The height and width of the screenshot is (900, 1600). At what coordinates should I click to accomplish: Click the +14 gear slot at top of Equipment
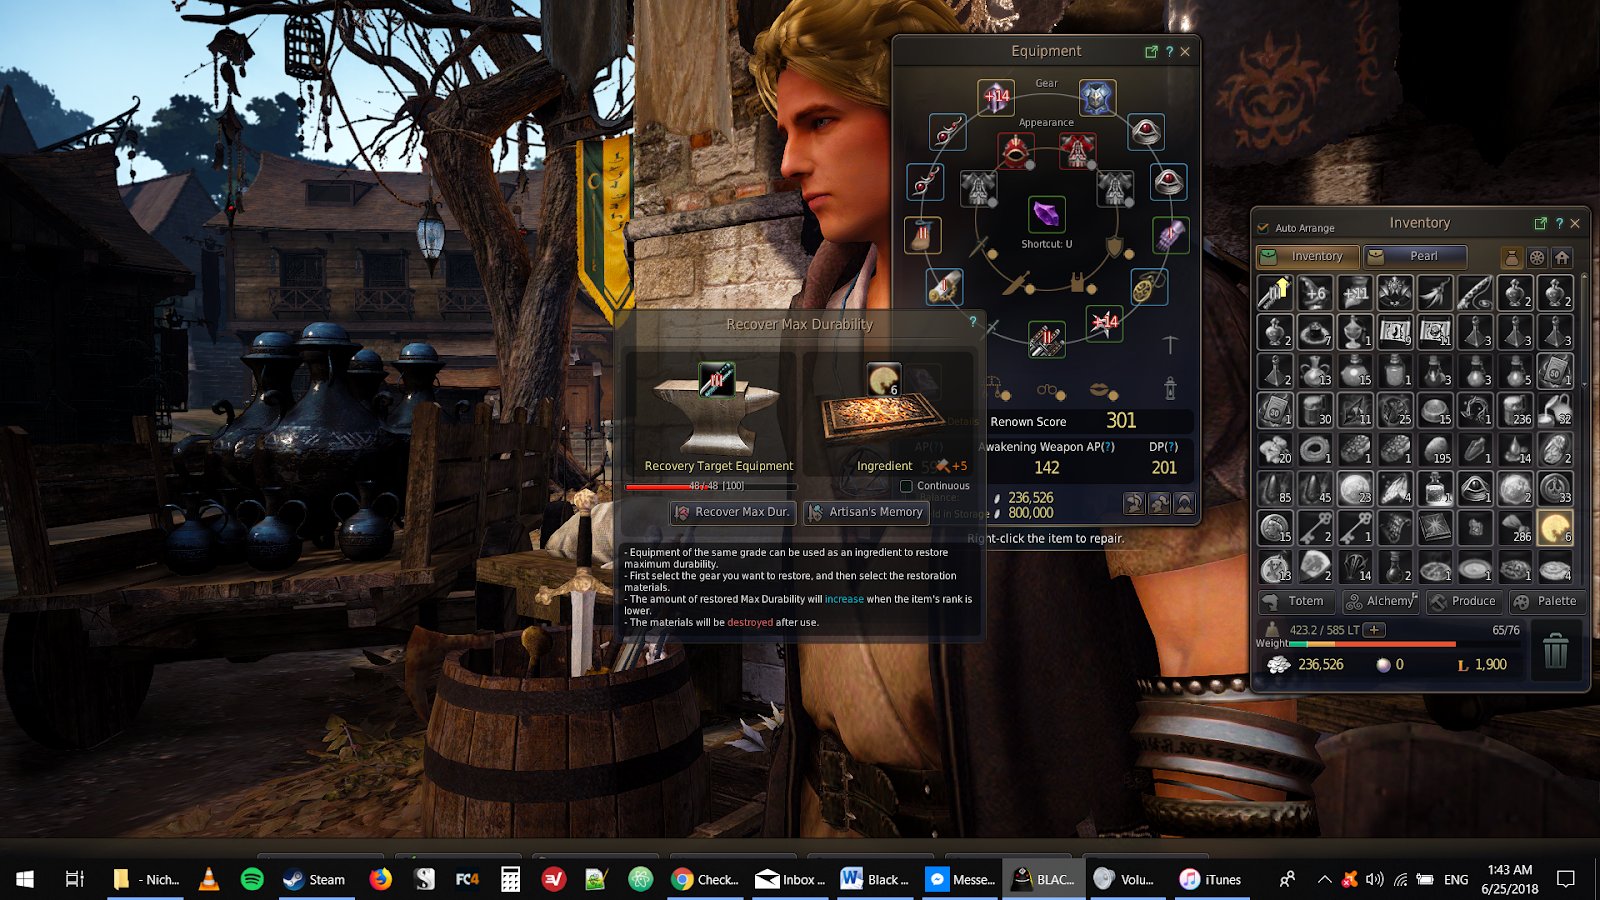(996, 97)
